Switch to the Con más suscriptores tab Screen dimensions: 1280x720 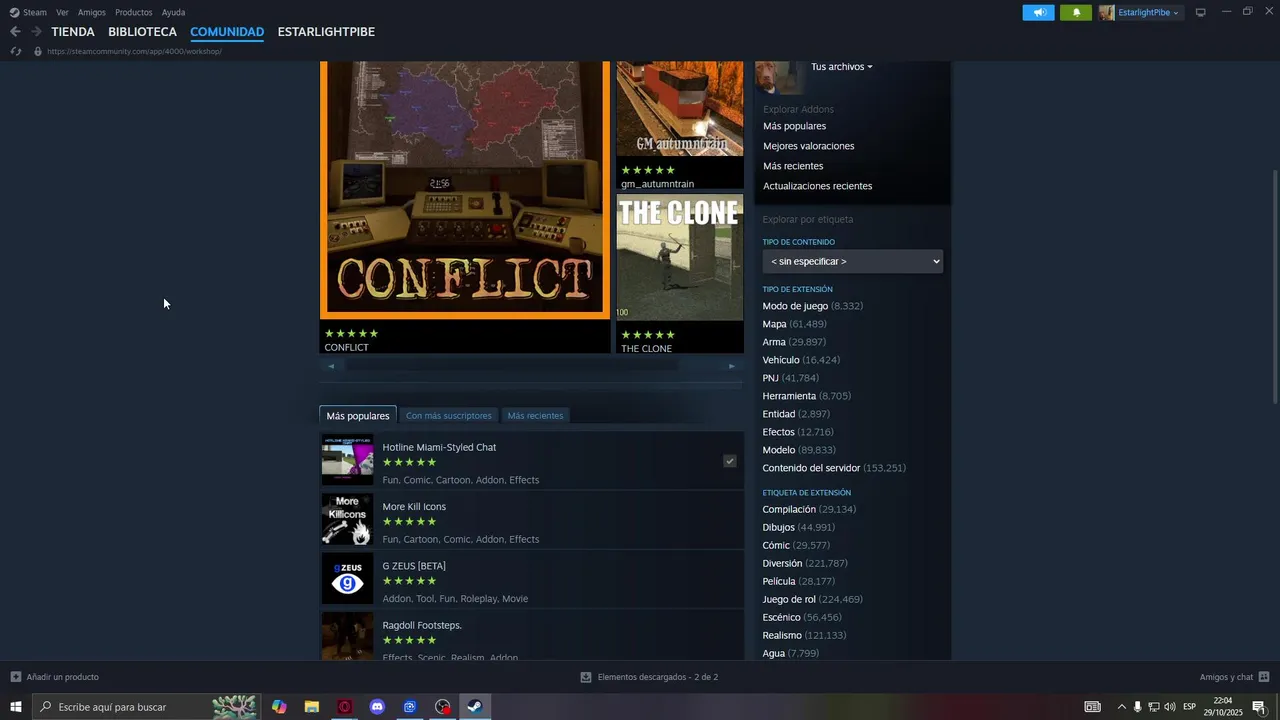(x=449, y=415)
